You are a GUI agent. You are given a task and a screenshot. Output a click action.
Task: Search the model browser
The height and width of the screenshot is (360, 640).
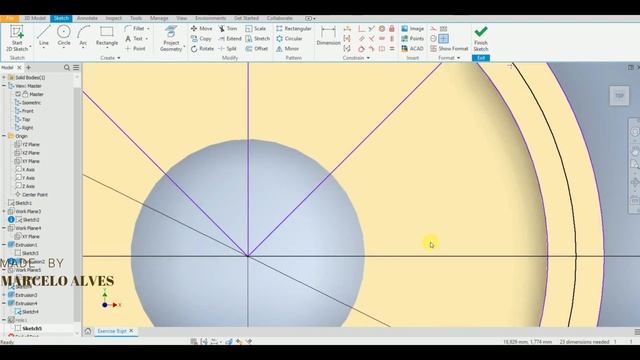tap(67, 67)
